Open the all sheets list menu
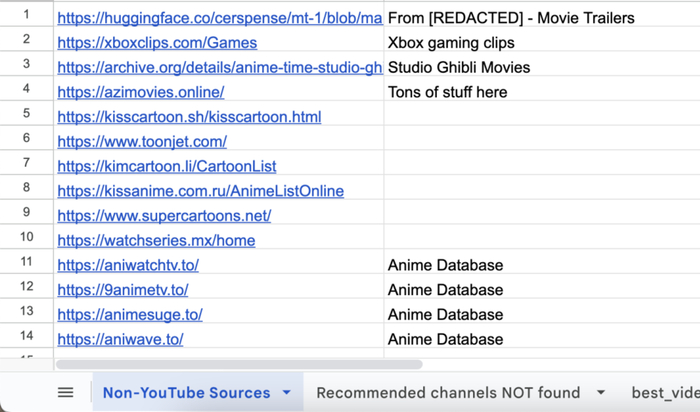700x412 pixels. point(65,393)
